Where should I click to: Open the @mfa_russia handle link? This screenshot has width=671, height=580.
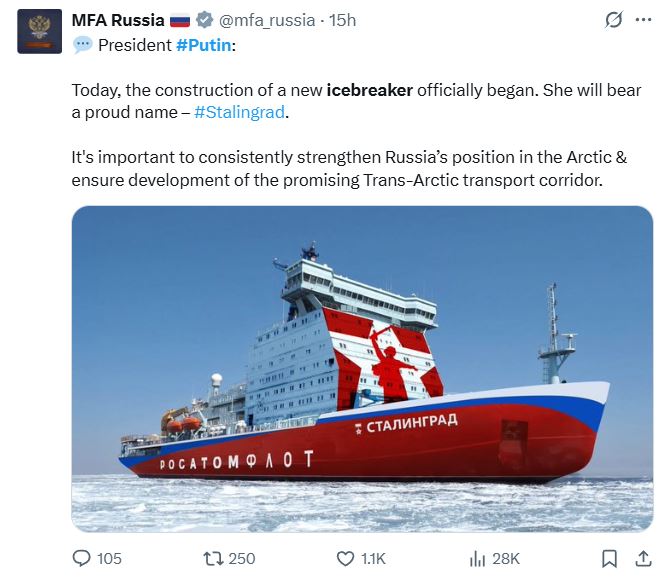point(264,20)
